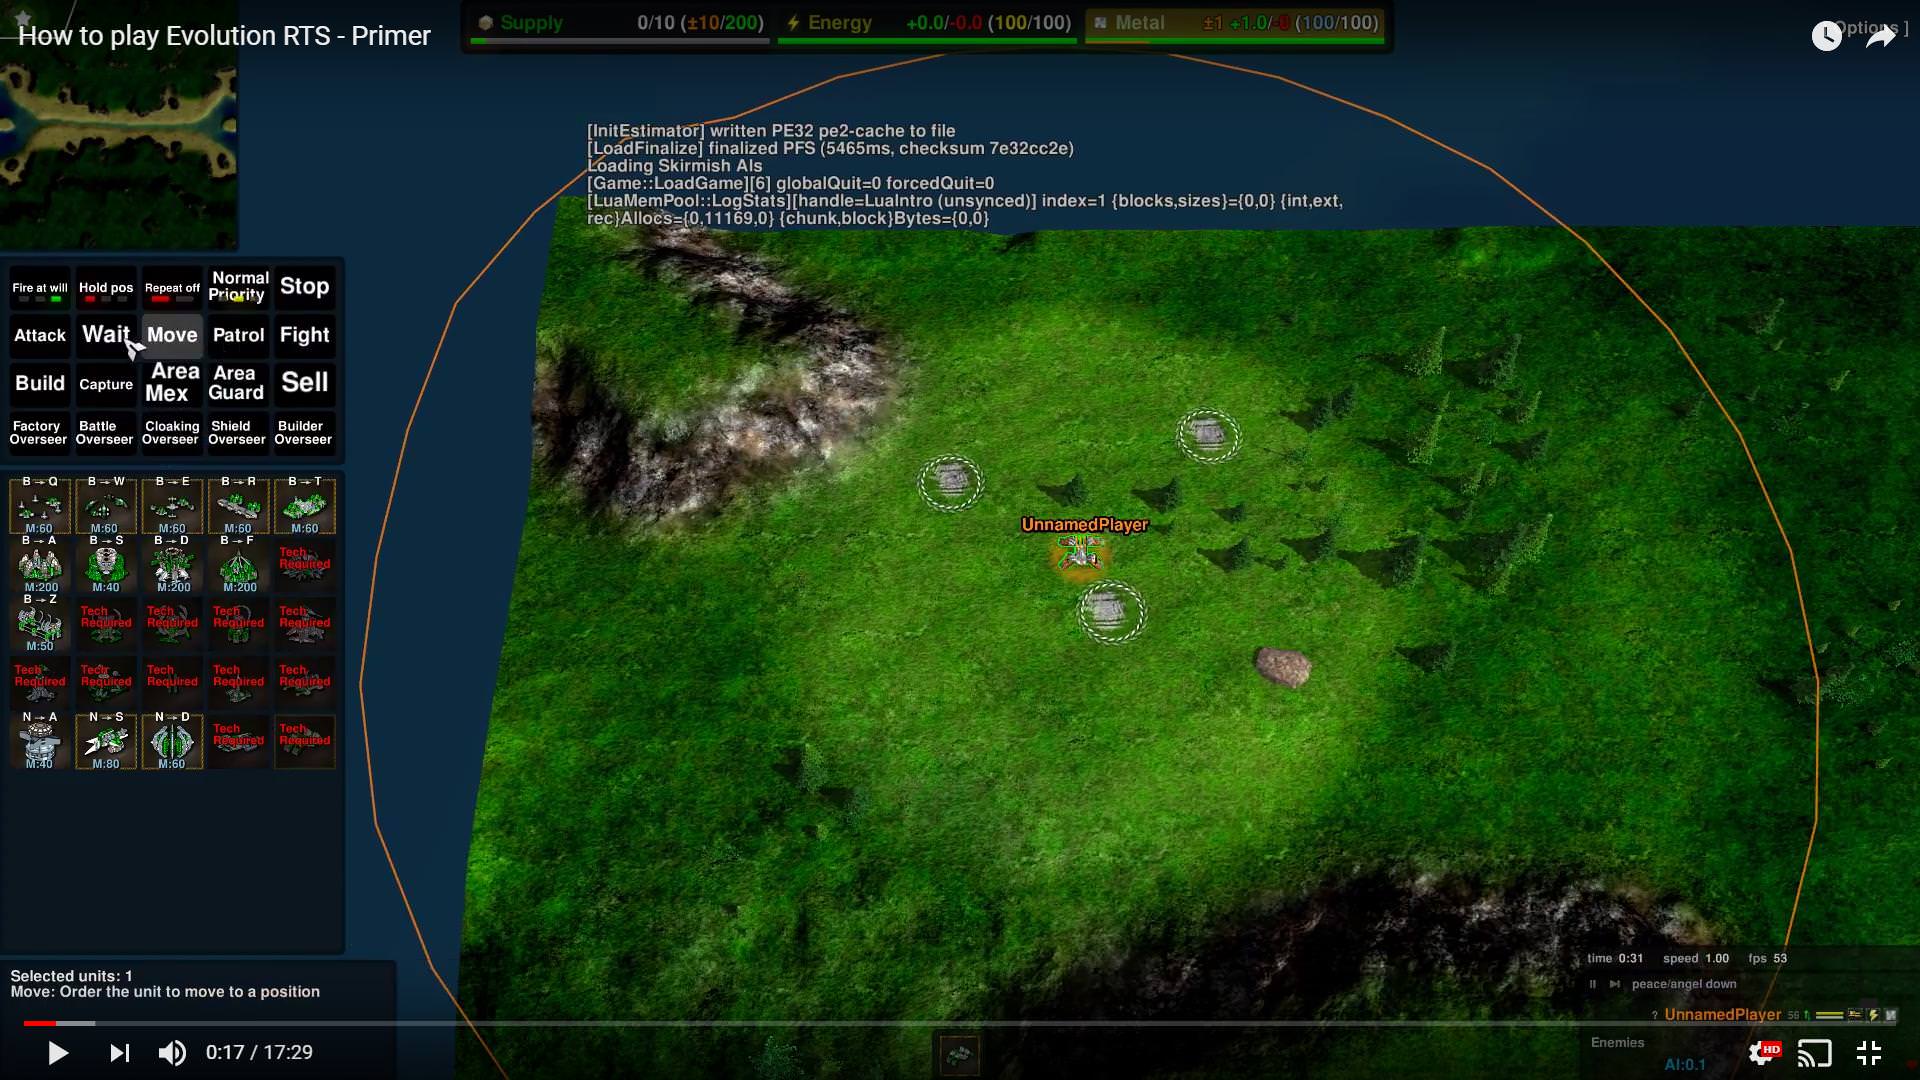Click the Share arrow icon

tap(1881, 37)
